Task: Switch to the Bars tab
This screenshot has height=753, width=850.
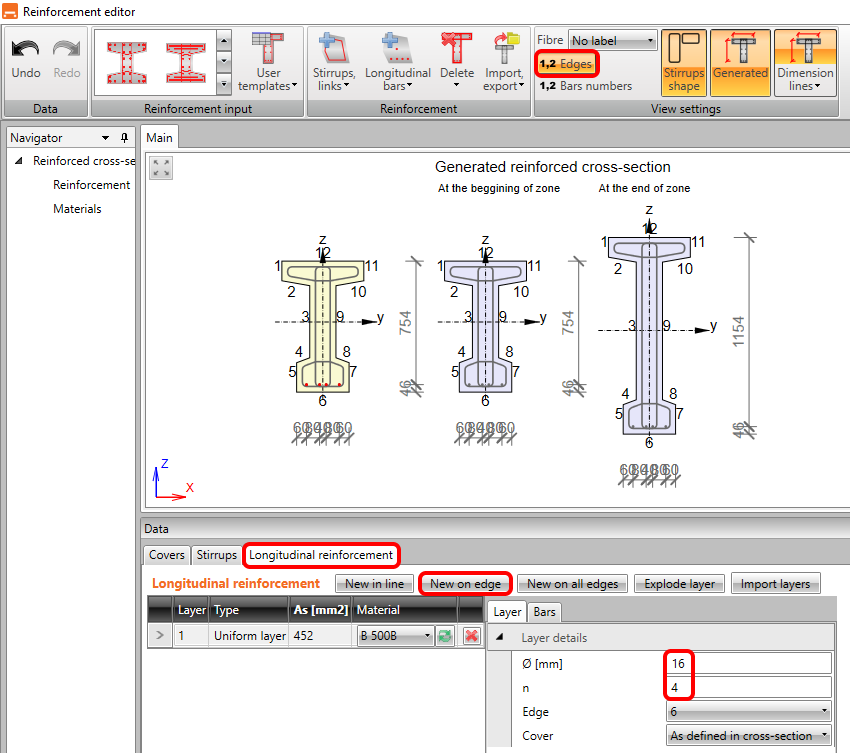Action: pyautogui.click(x=544, y=611)
